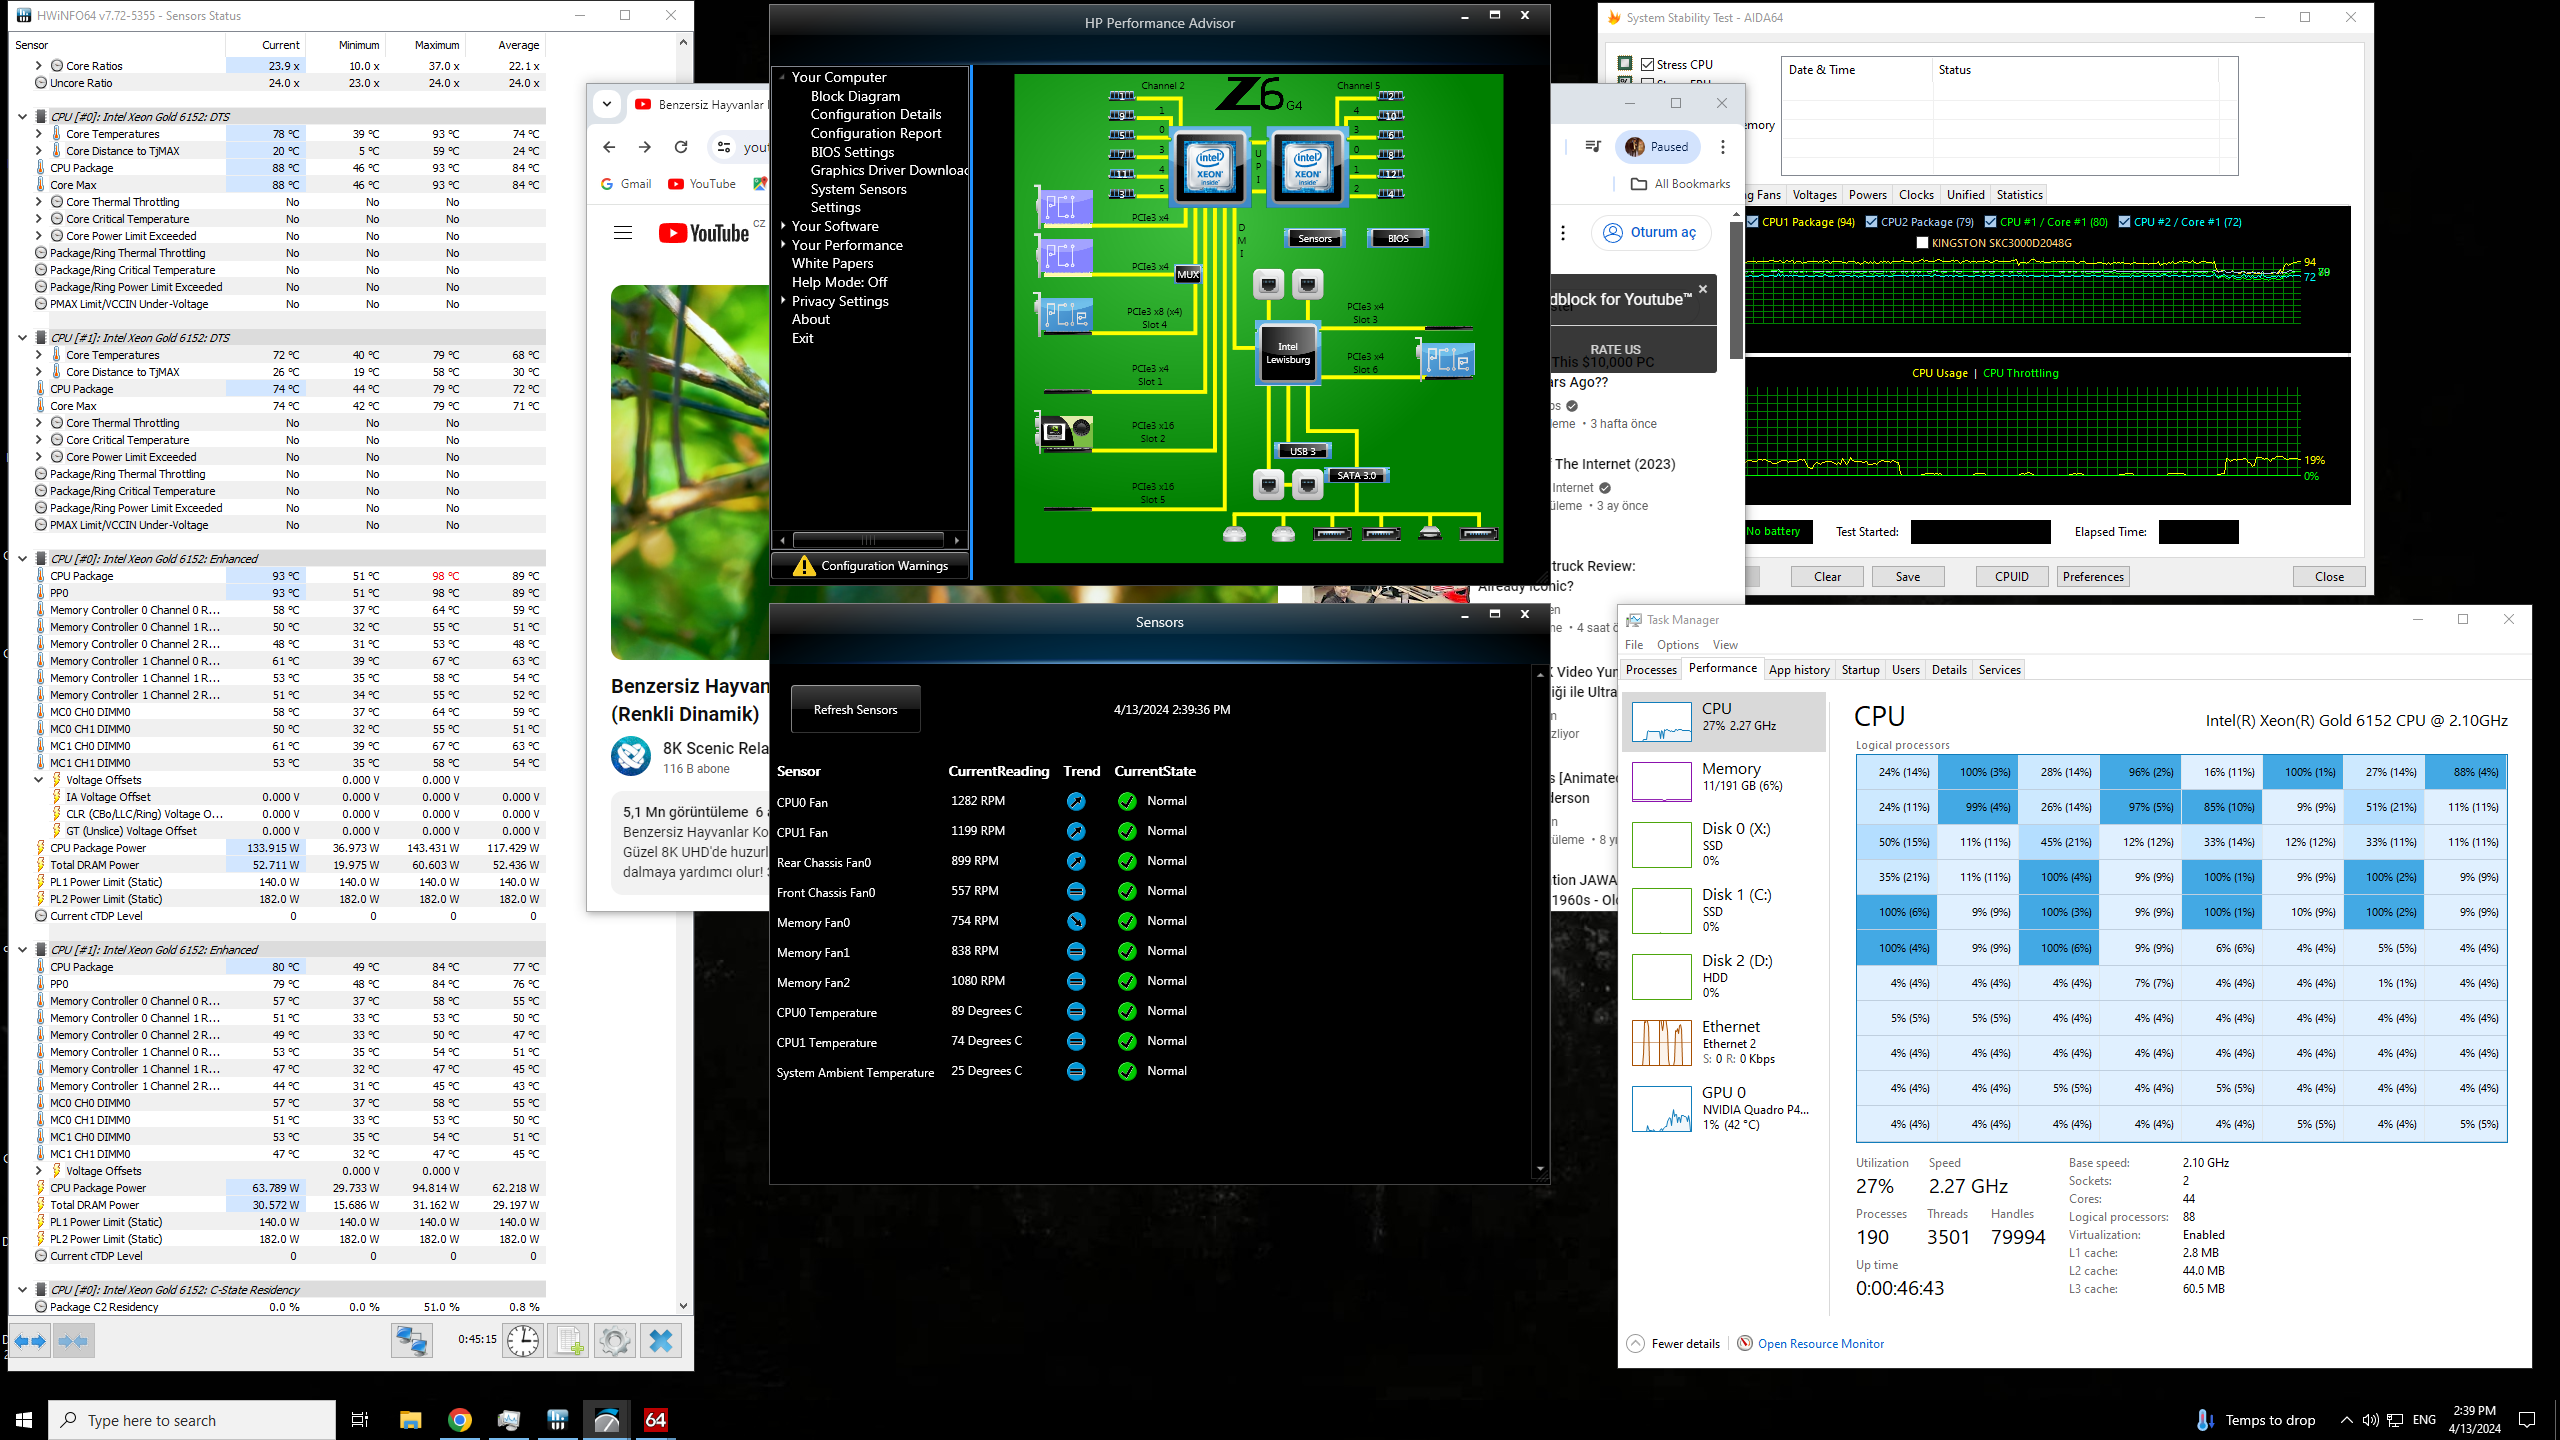Uncheck CPU #1 / Core #1 graph checkbox
Image resolution: width=2560 pixels, height=1440 pixels.
[x=1990, y=222]
